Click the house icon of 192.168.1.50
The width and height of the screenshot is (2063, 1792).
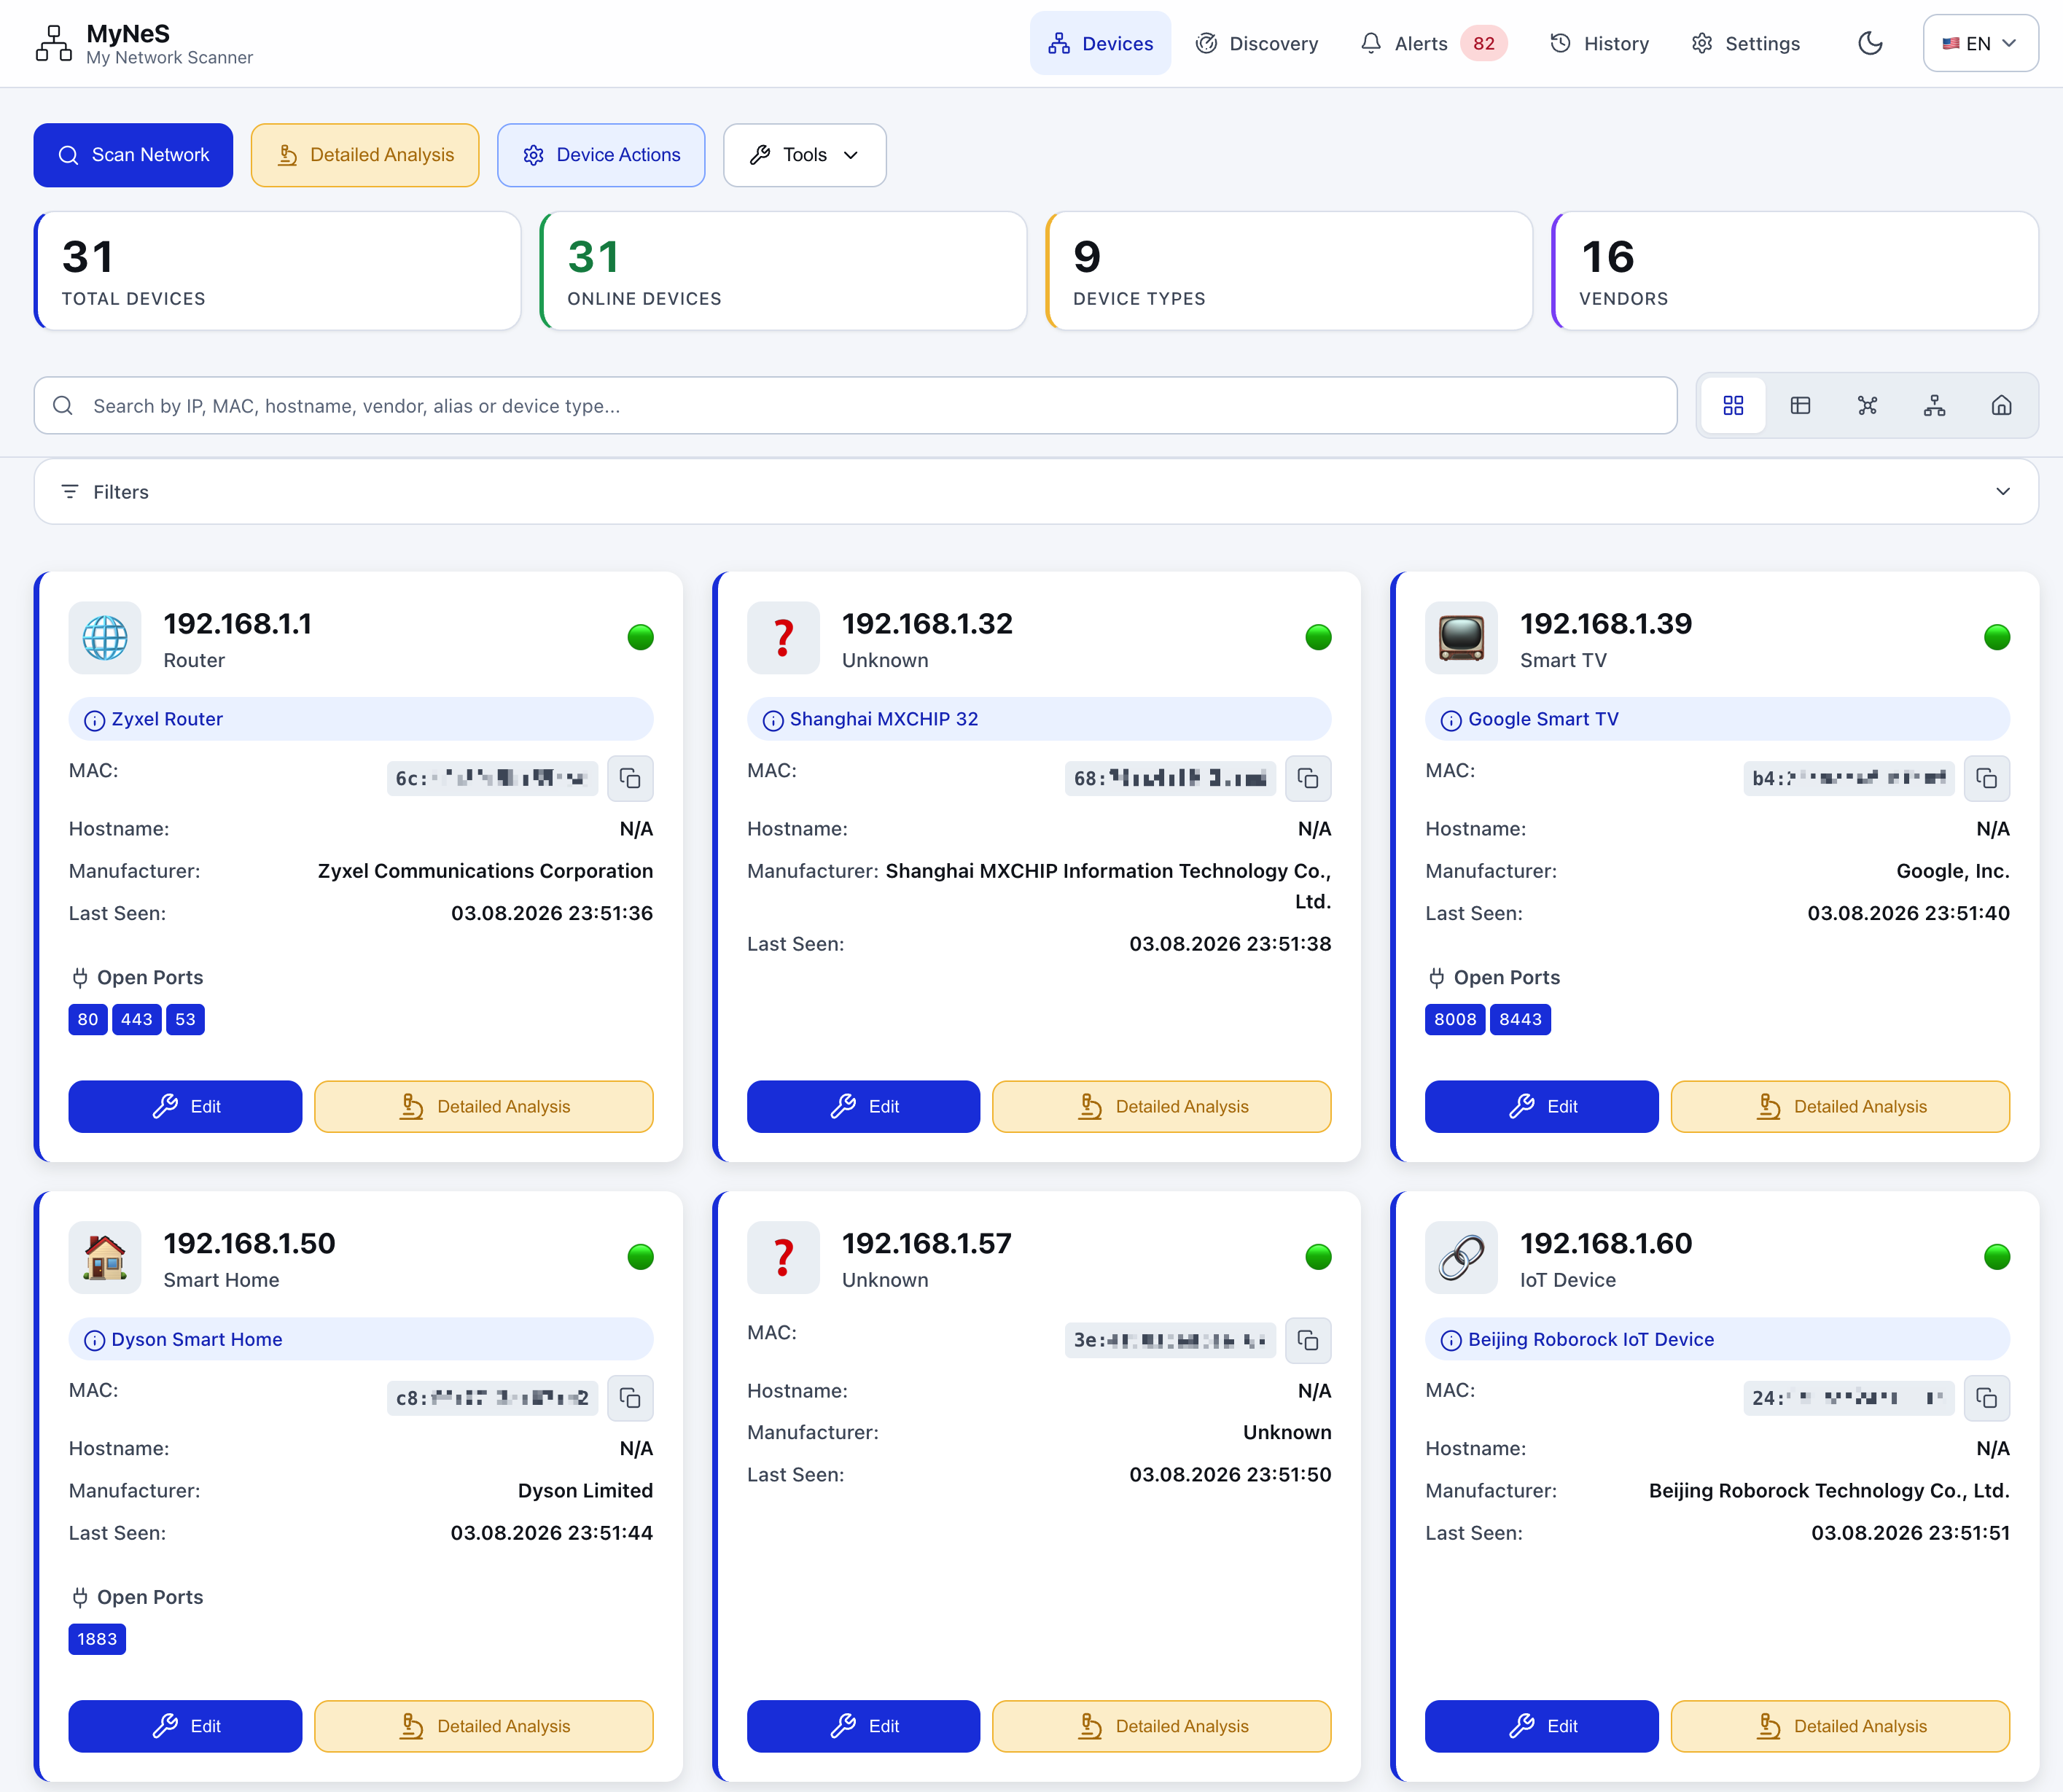click(x=105, y=1257)
